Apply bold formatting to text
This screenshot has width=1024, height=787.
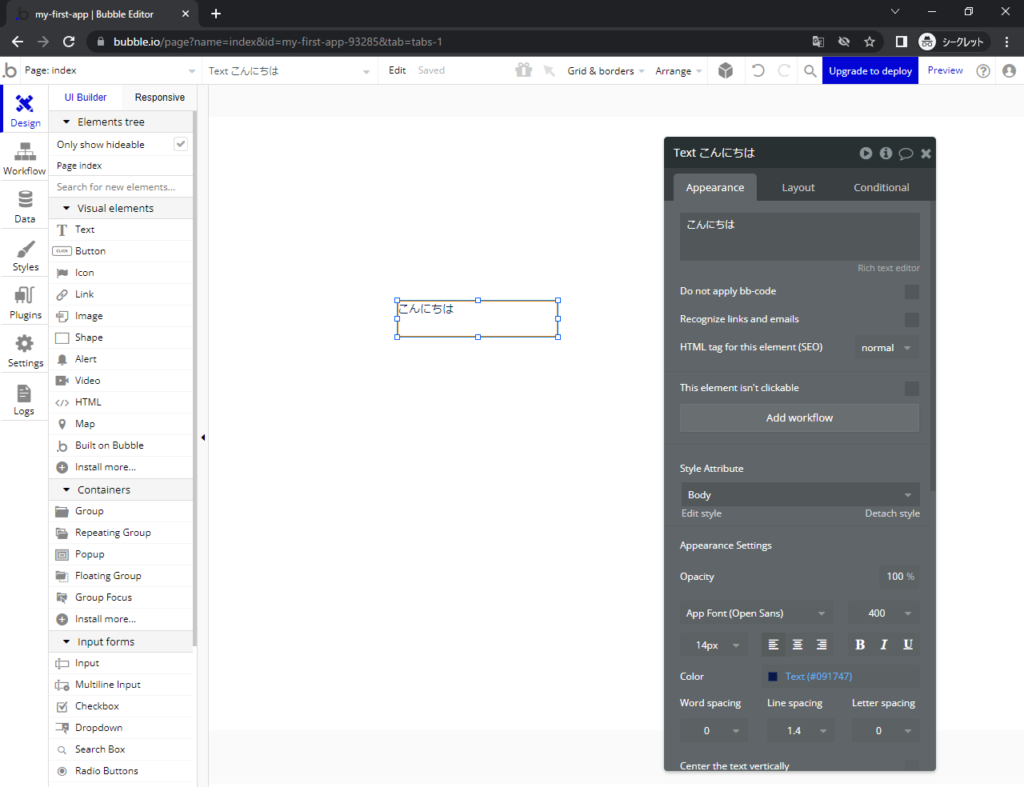click(860, 645)
